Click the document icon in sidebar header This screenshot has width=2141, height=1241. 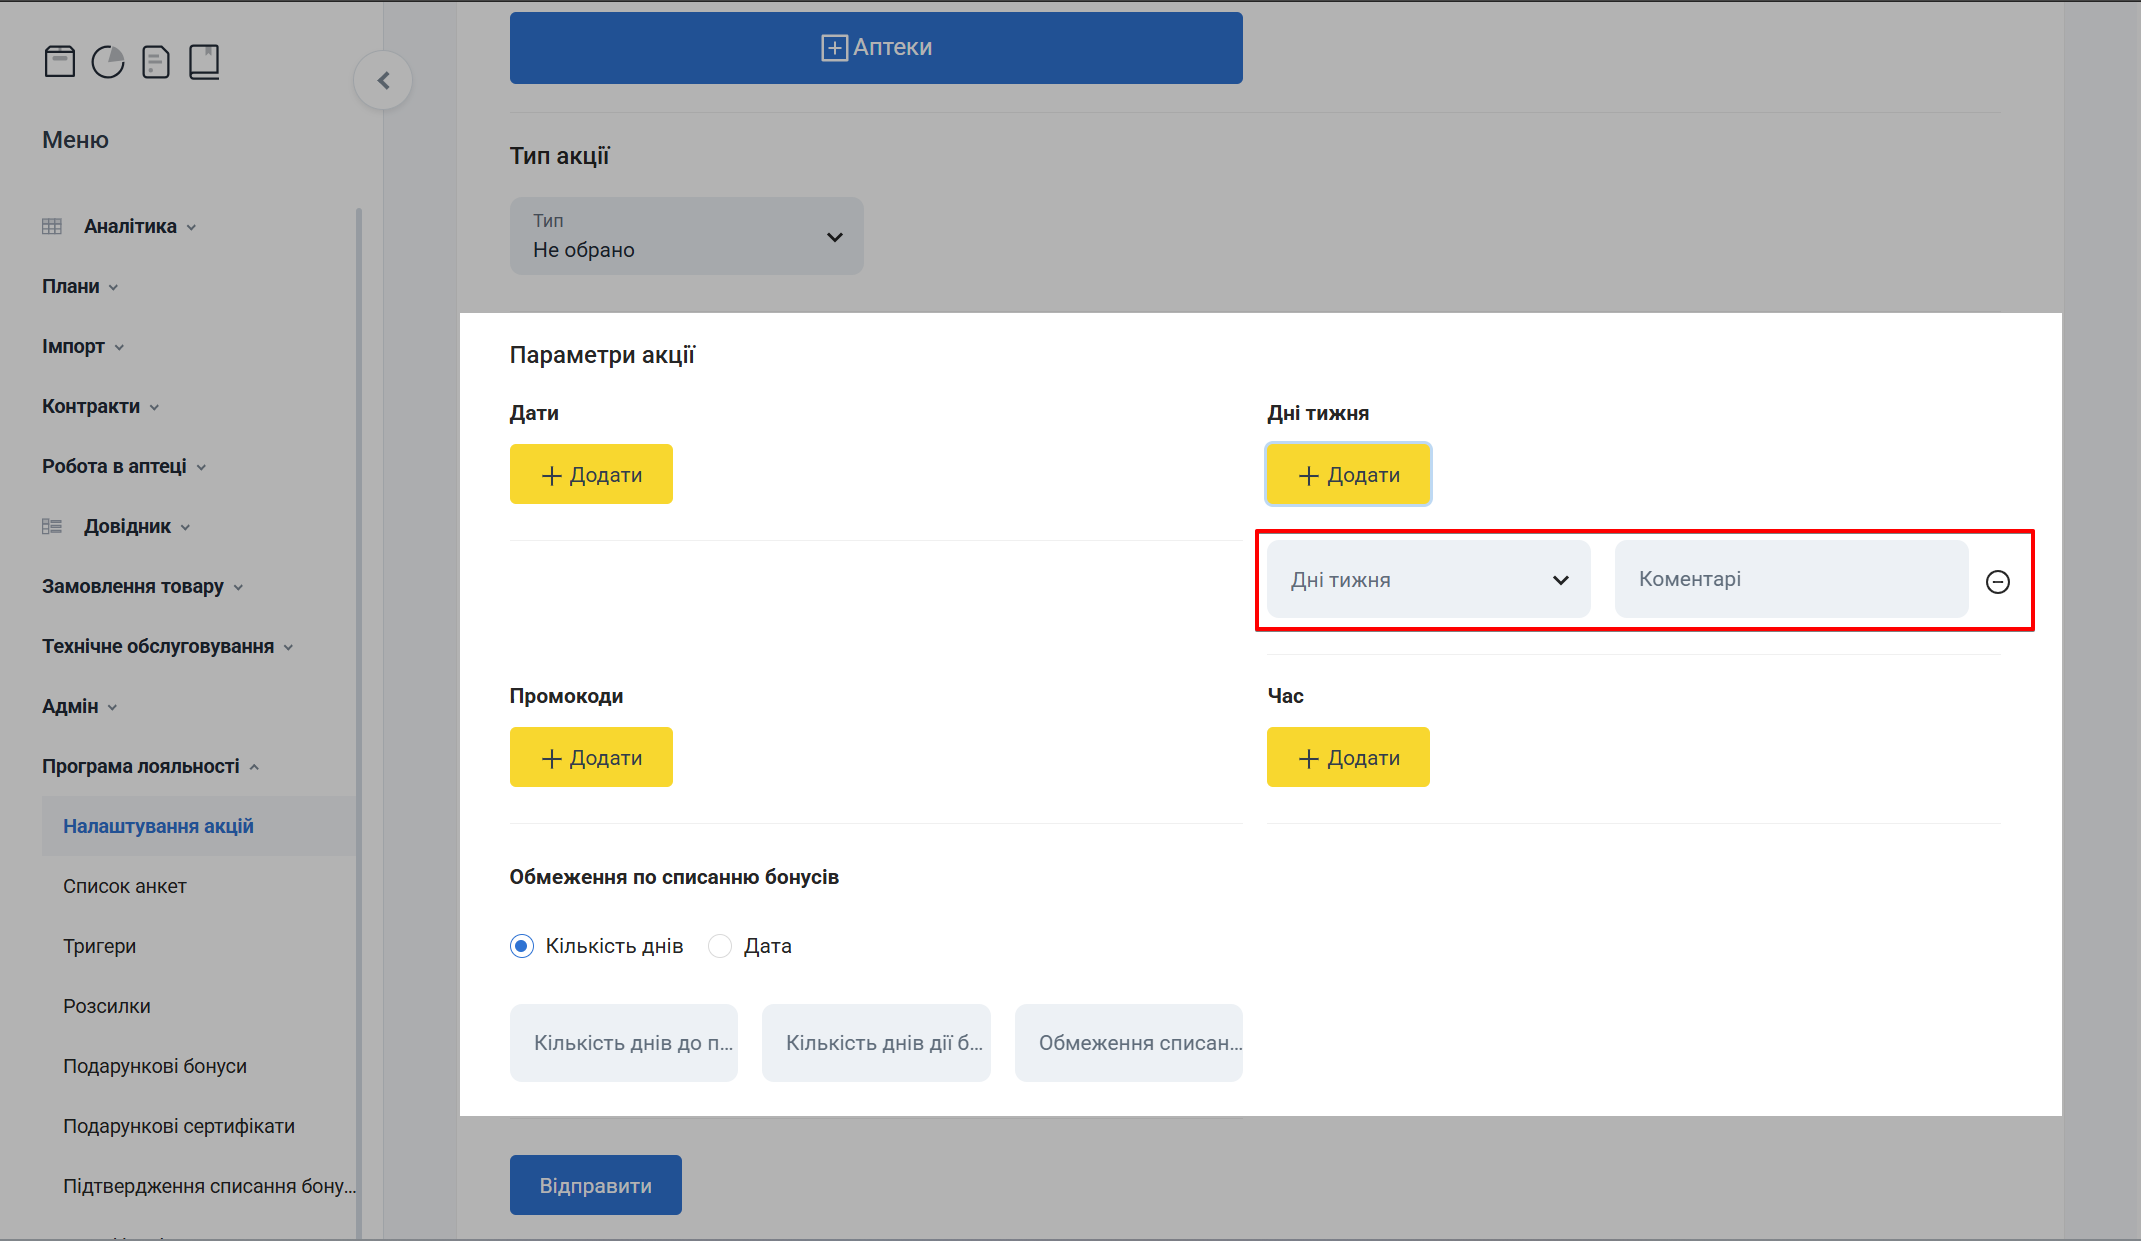point(156,62)
